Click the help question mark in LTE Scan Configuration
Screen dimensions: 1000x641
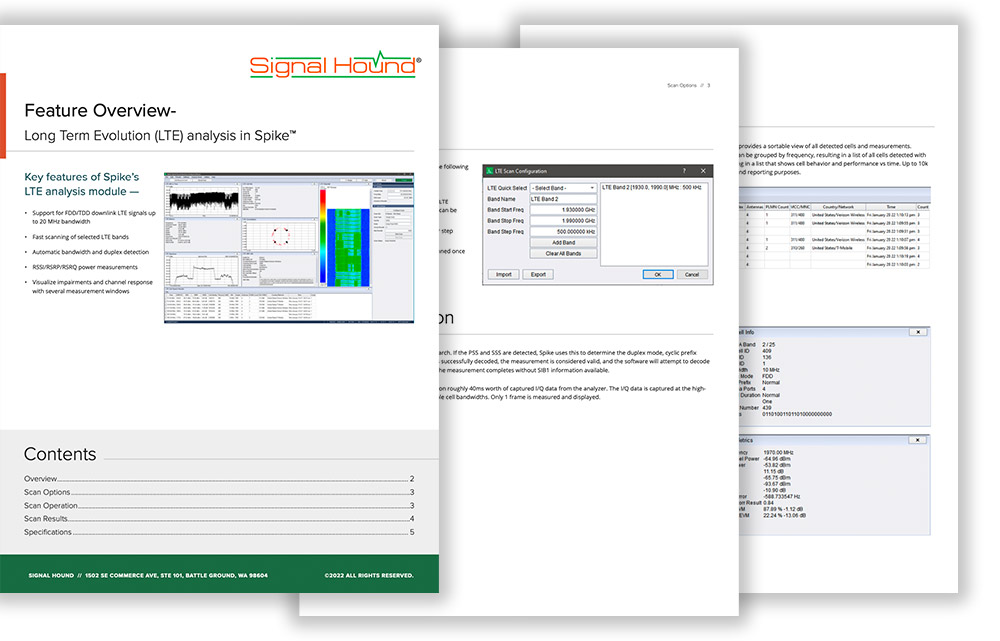(684, 171)
